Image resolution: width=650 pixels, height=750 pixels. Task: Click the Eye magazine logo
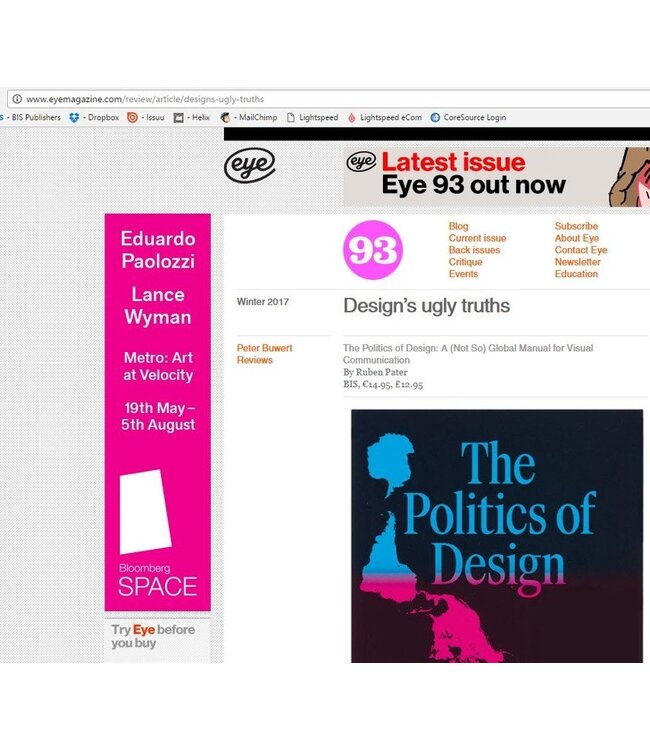pyautogui.click(x=249, y=165)
